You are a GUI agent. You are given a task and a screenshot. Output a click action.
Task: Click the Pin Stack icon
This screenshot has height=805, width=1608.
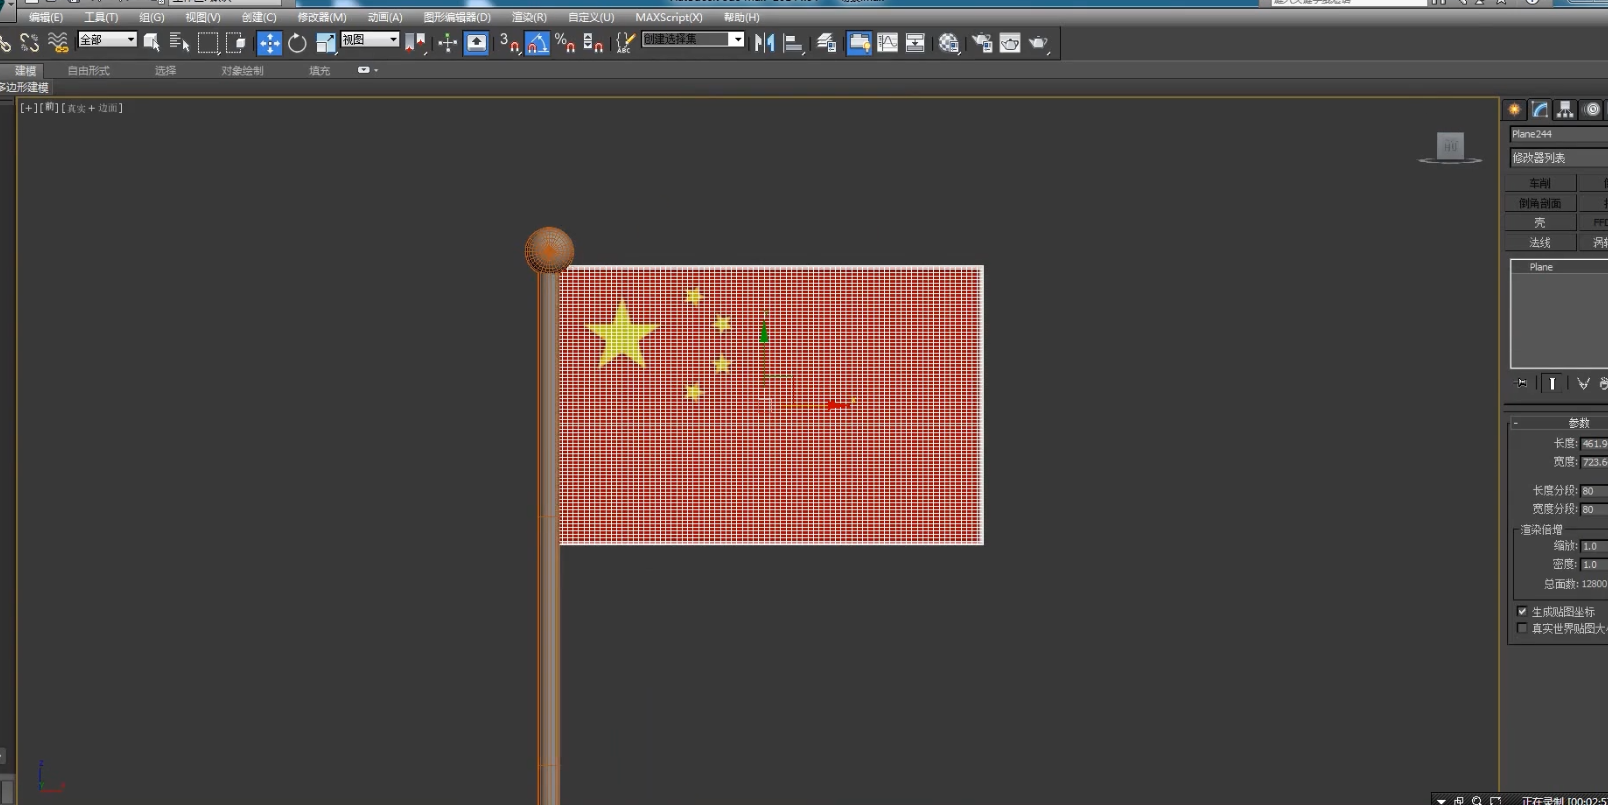pos(1522,383)
